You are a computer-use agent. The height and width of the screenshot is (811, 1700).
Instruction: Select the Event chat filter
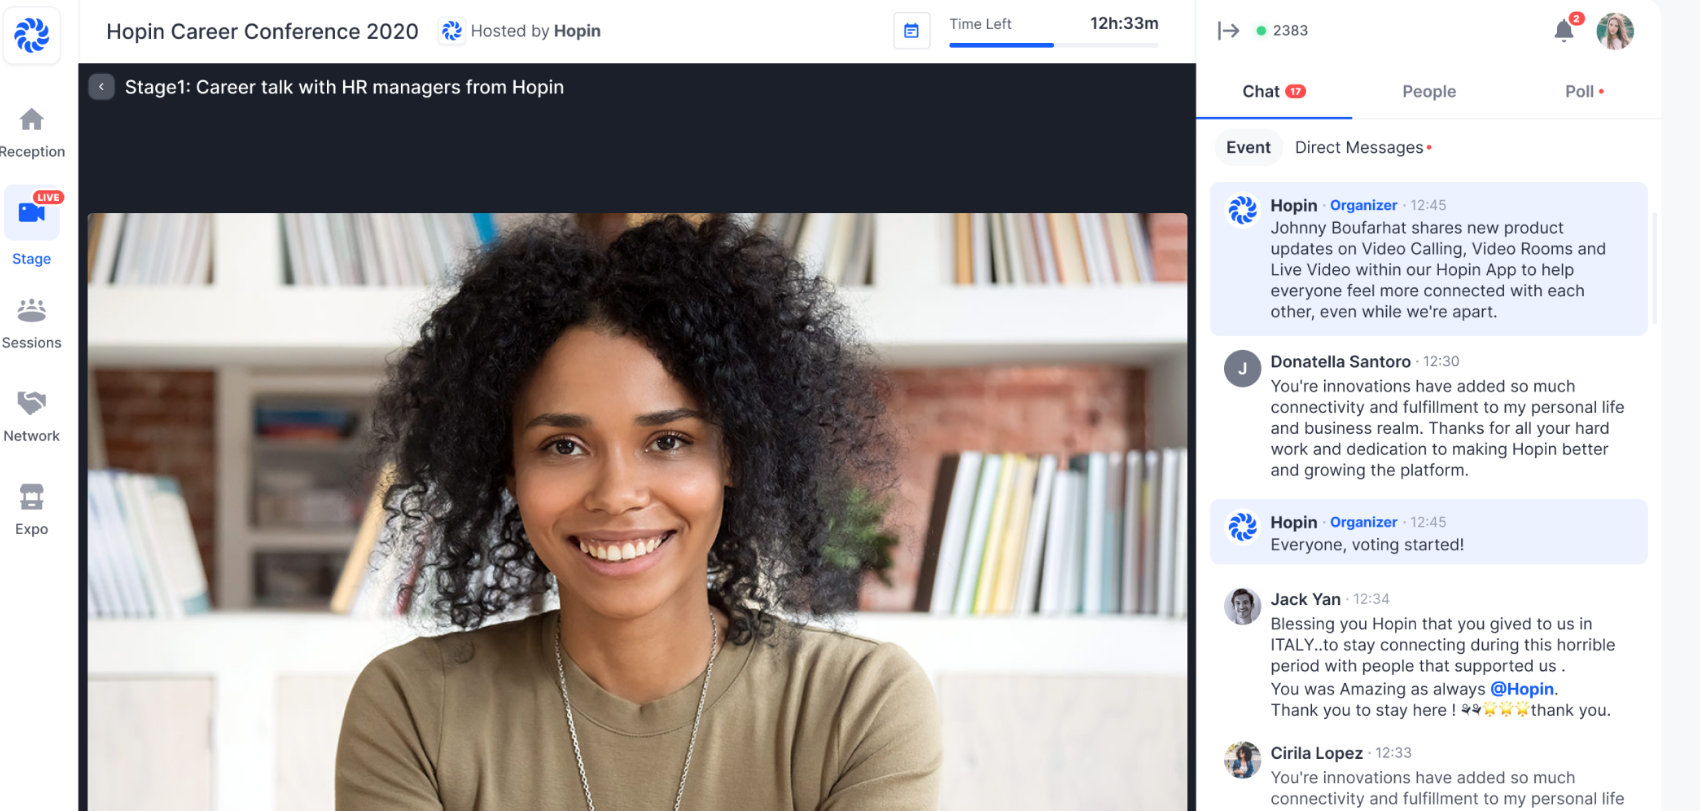tap(1248, 148)
